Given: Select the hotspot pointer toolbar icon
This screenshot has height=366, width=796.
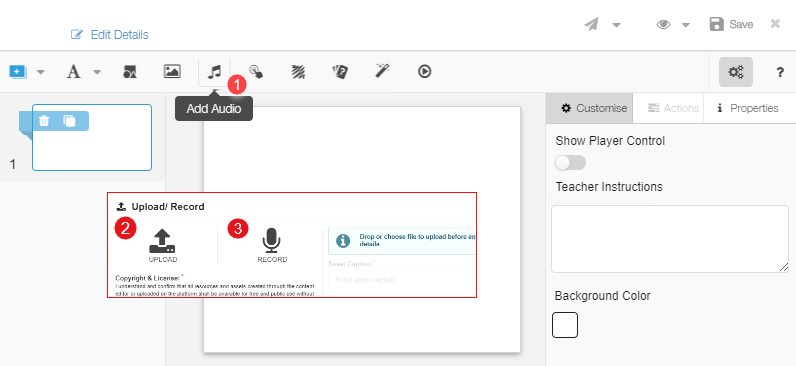Looking at the screenshot, I should tap(256, 72).
